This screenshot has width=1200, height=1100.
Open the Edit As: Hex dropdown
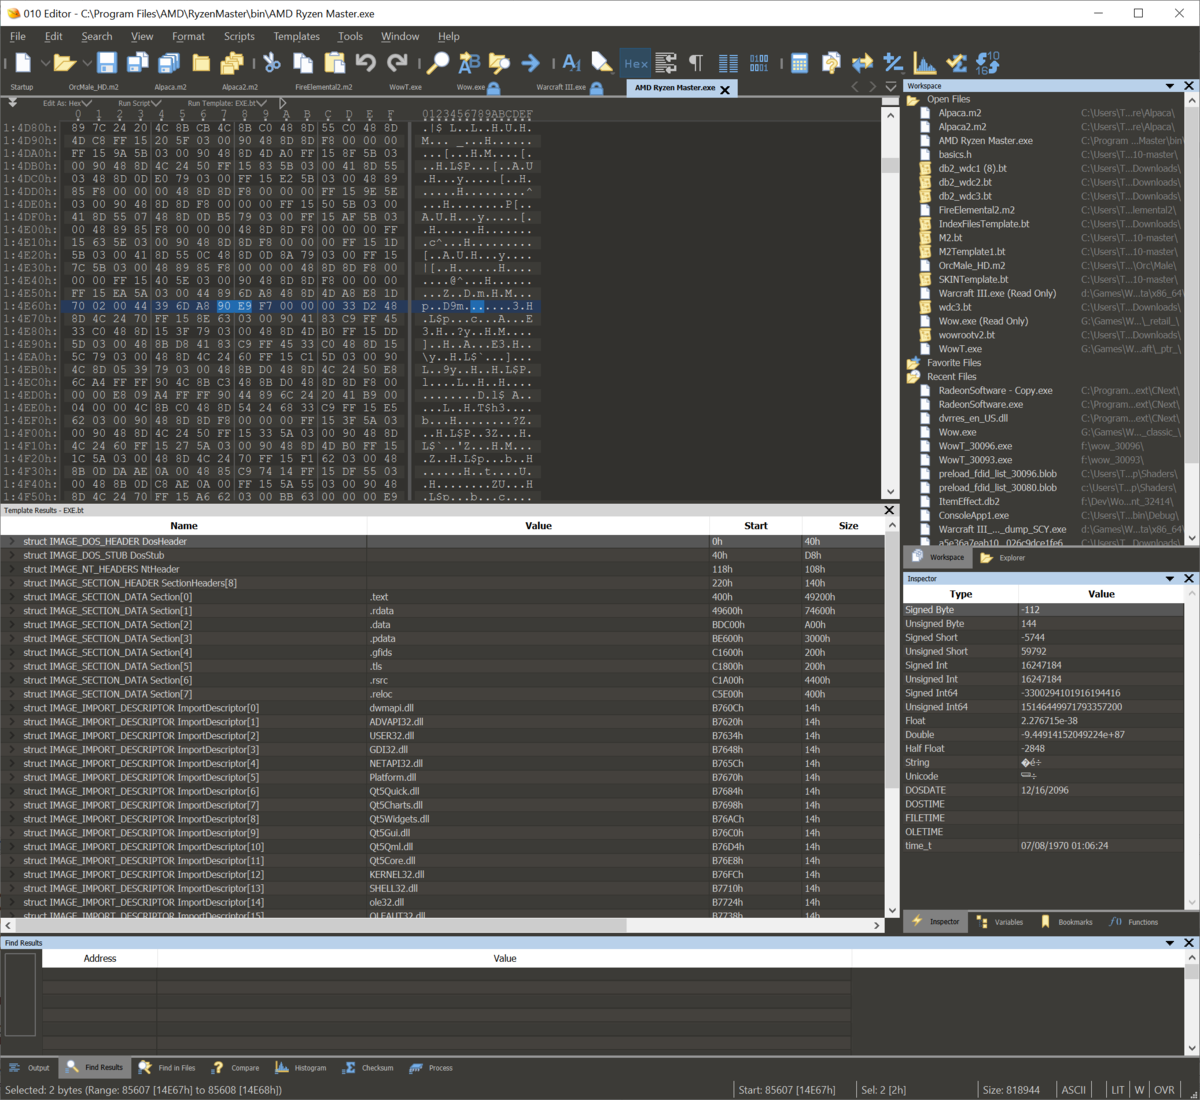[67, 103]
